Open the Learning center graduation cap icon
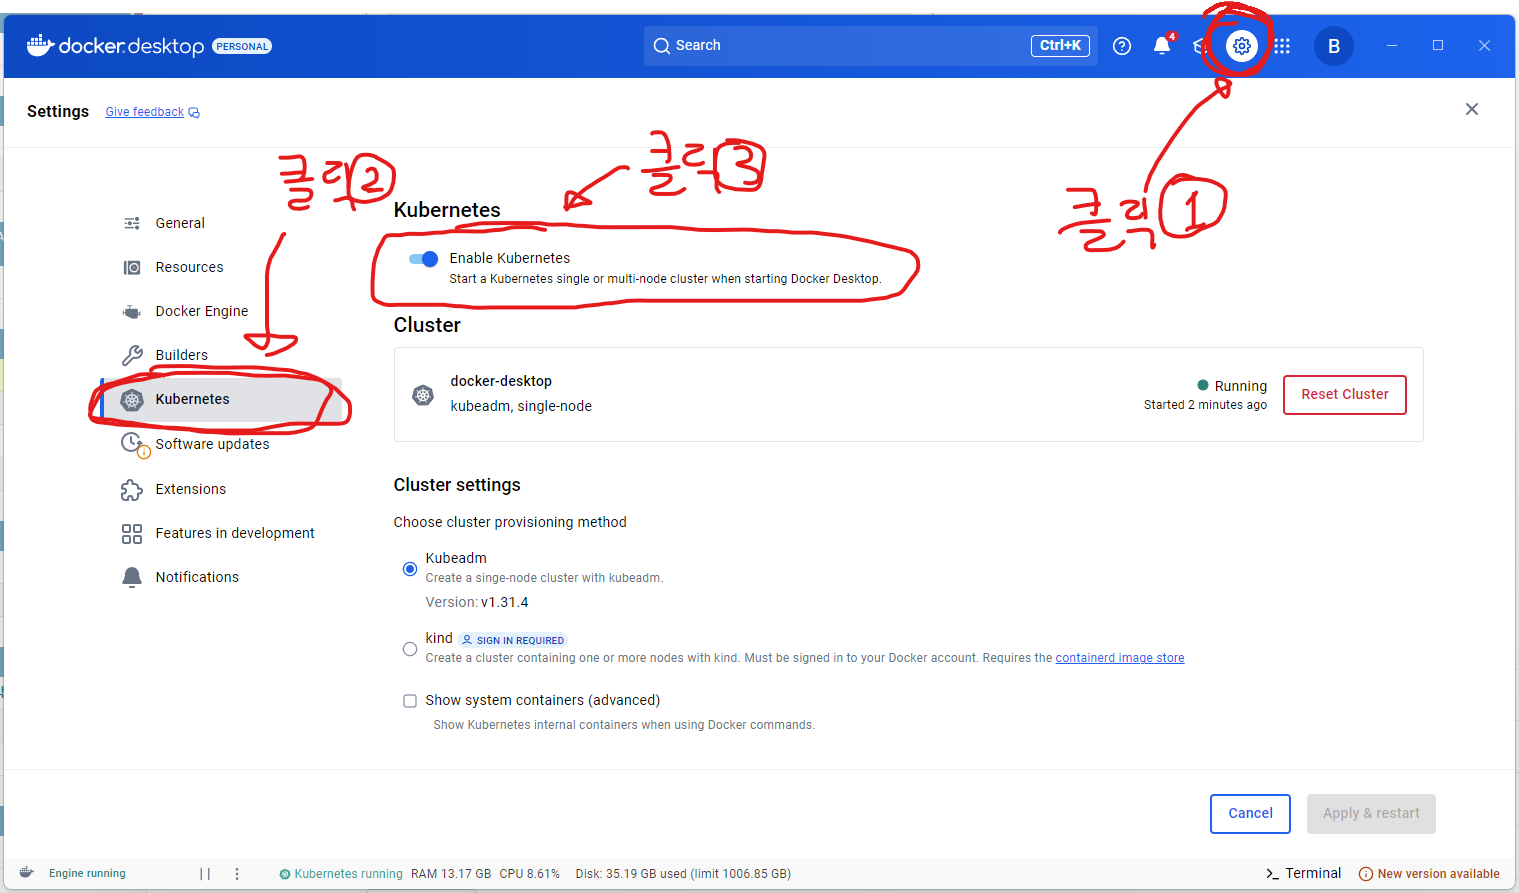 (x=1201, y=46)
